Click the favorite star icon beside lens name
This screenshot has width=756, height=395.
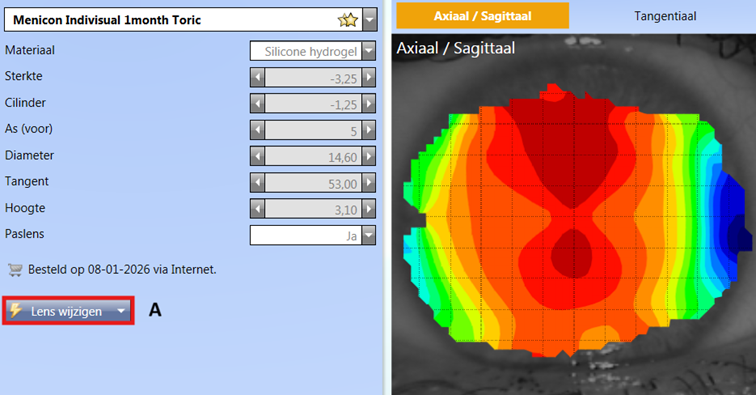pyautogui.click(x=348, y=20)
